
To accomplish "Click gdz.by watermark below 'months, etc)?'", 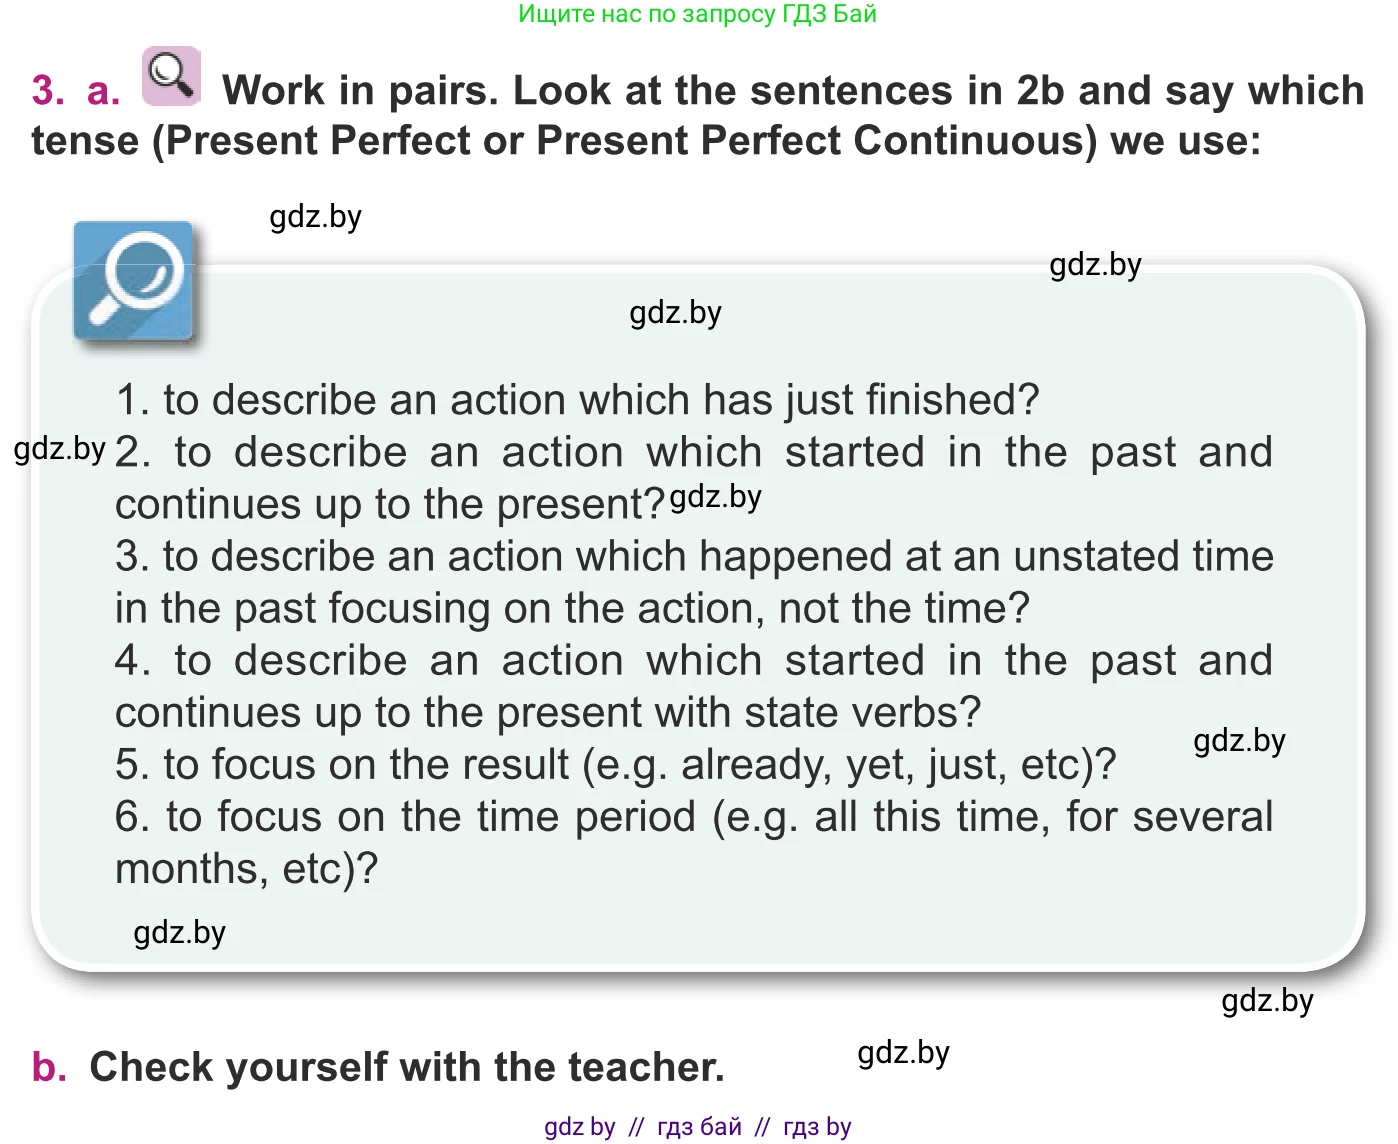I will pos(180,933).
